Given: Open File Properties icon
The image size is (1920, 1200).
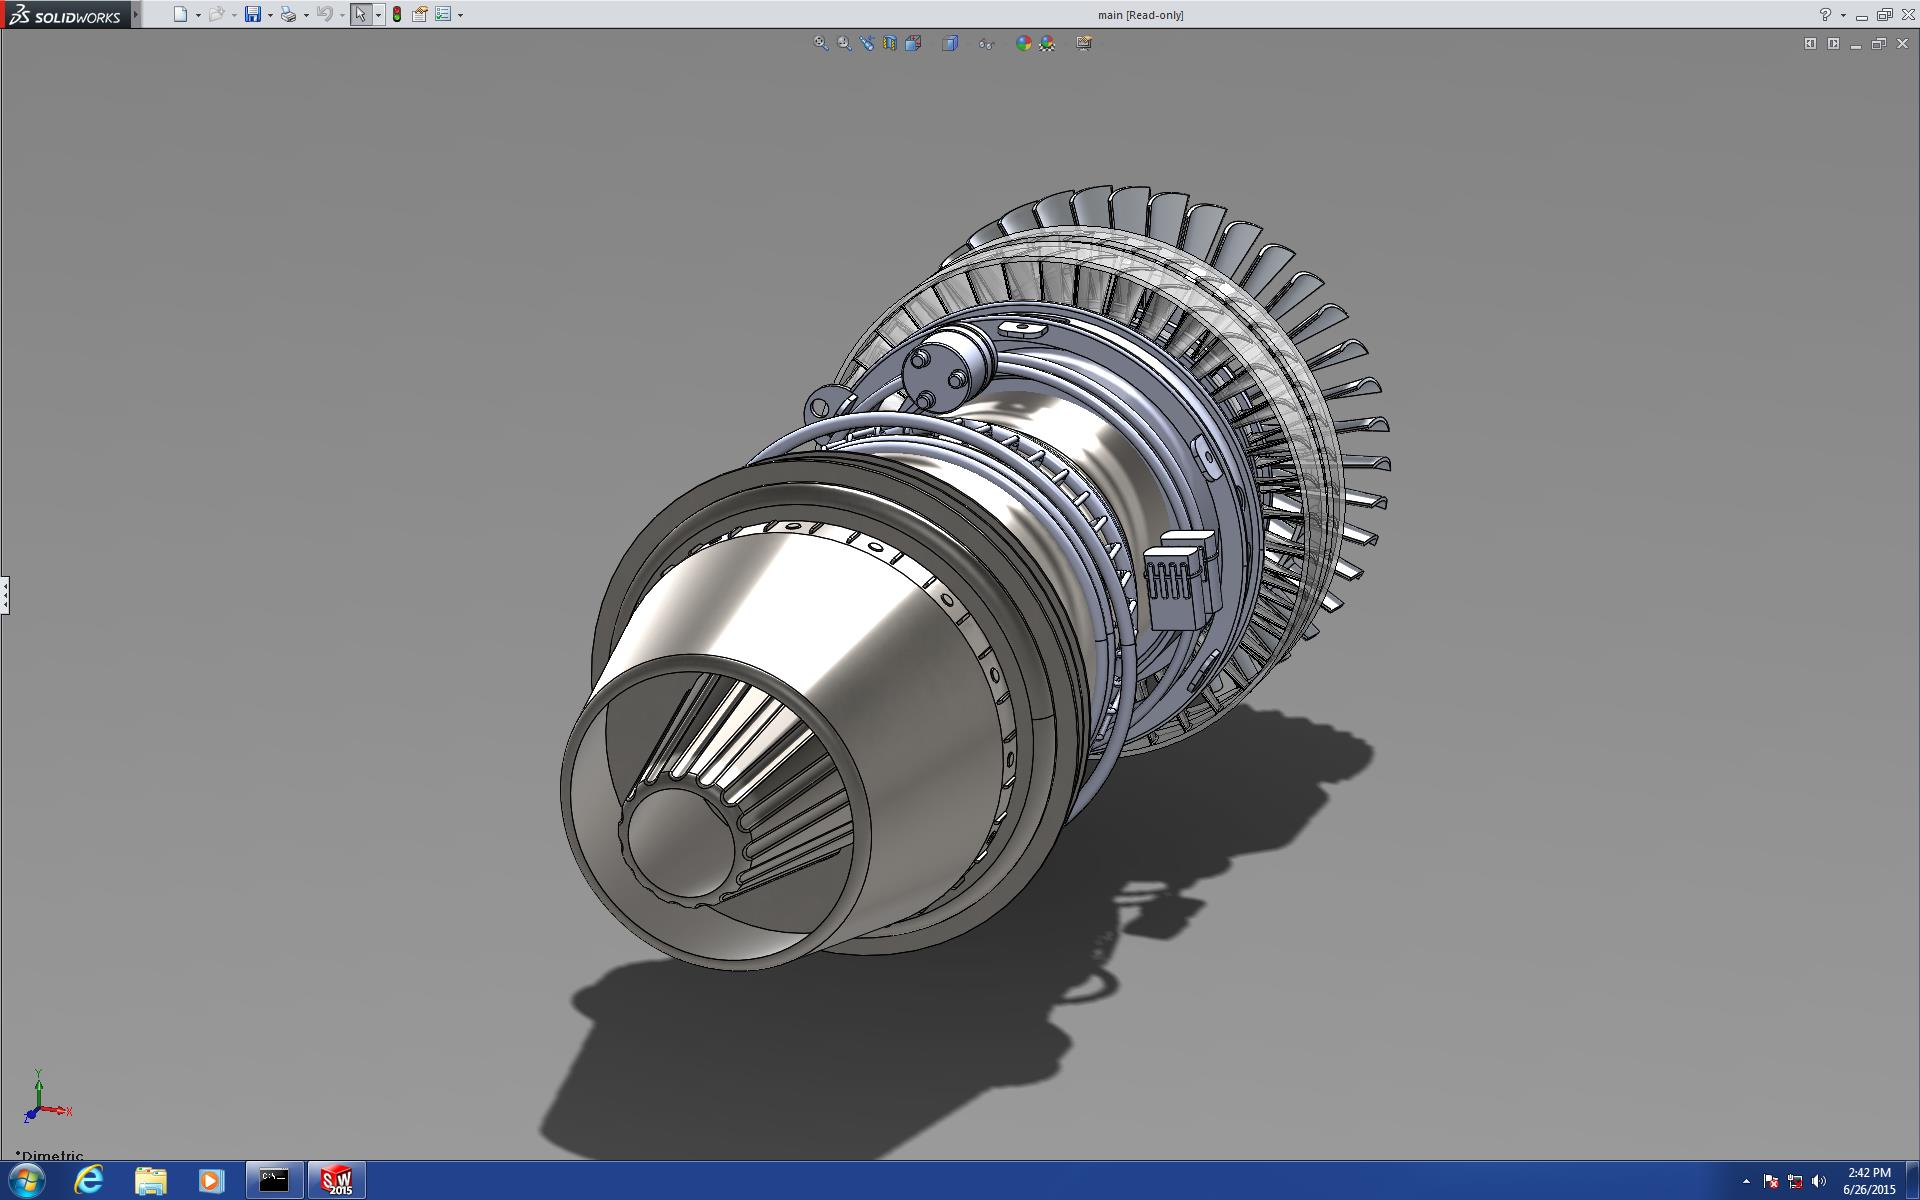Looking at the screenshot, I should coord(420,14).
